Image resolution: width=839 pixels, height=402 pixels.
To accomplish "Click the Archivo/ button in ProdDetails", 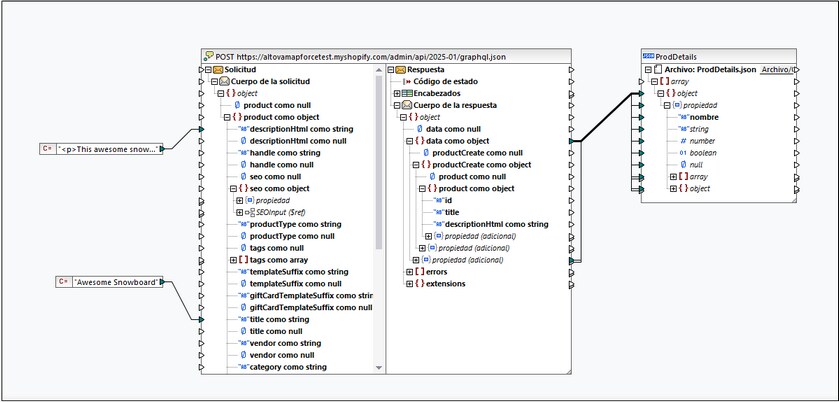I will click(779, 70).
